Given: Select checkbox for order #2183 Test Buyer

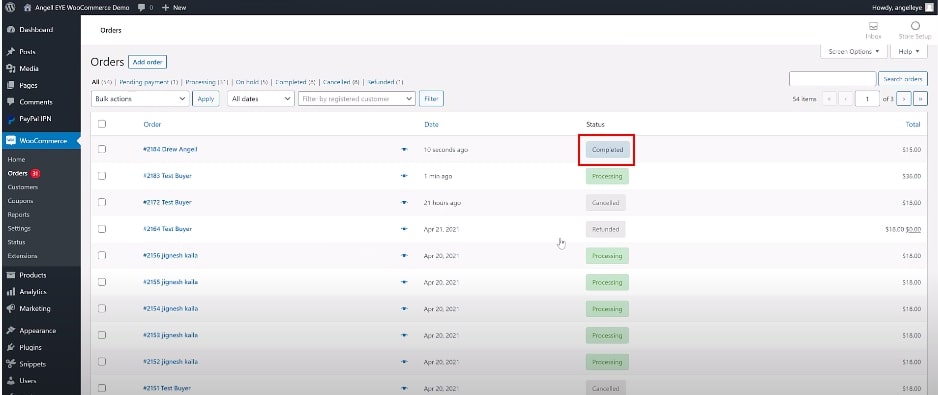Looking at the screenshot, I should (x=102, y=176).
